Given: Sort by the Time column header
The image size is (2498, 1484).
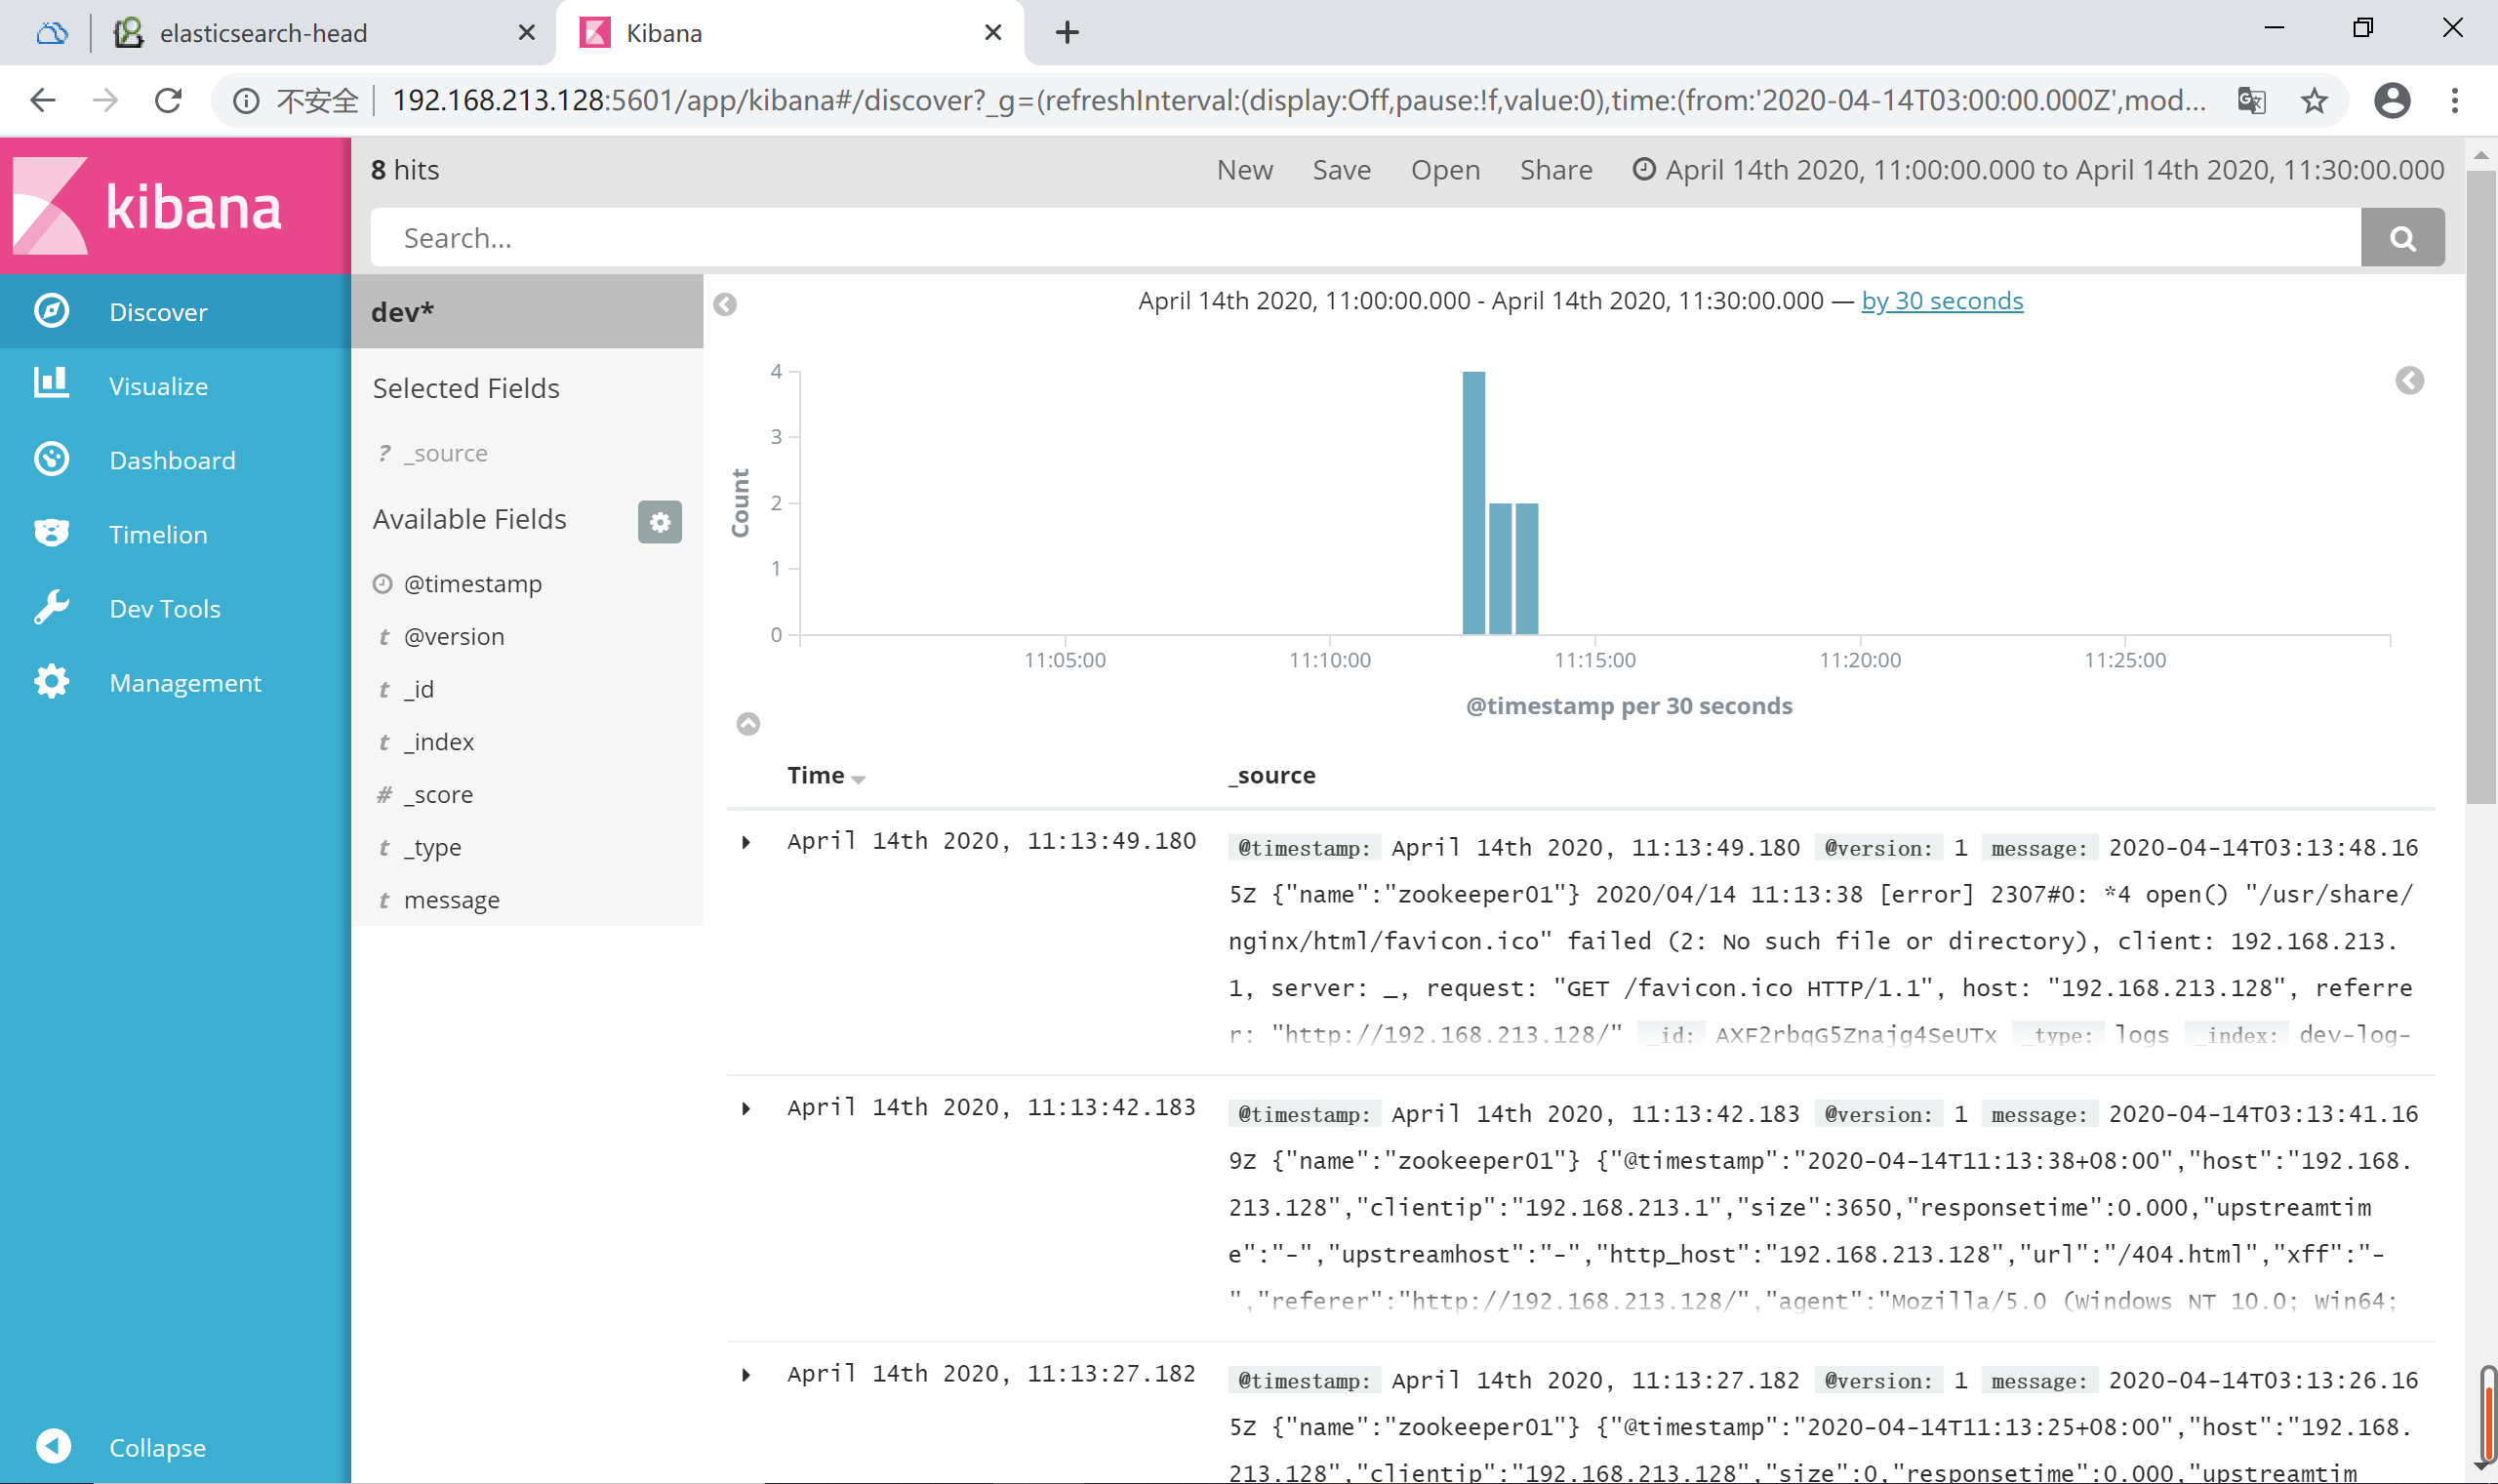Looking at the screenshot, I should point(826,776).
